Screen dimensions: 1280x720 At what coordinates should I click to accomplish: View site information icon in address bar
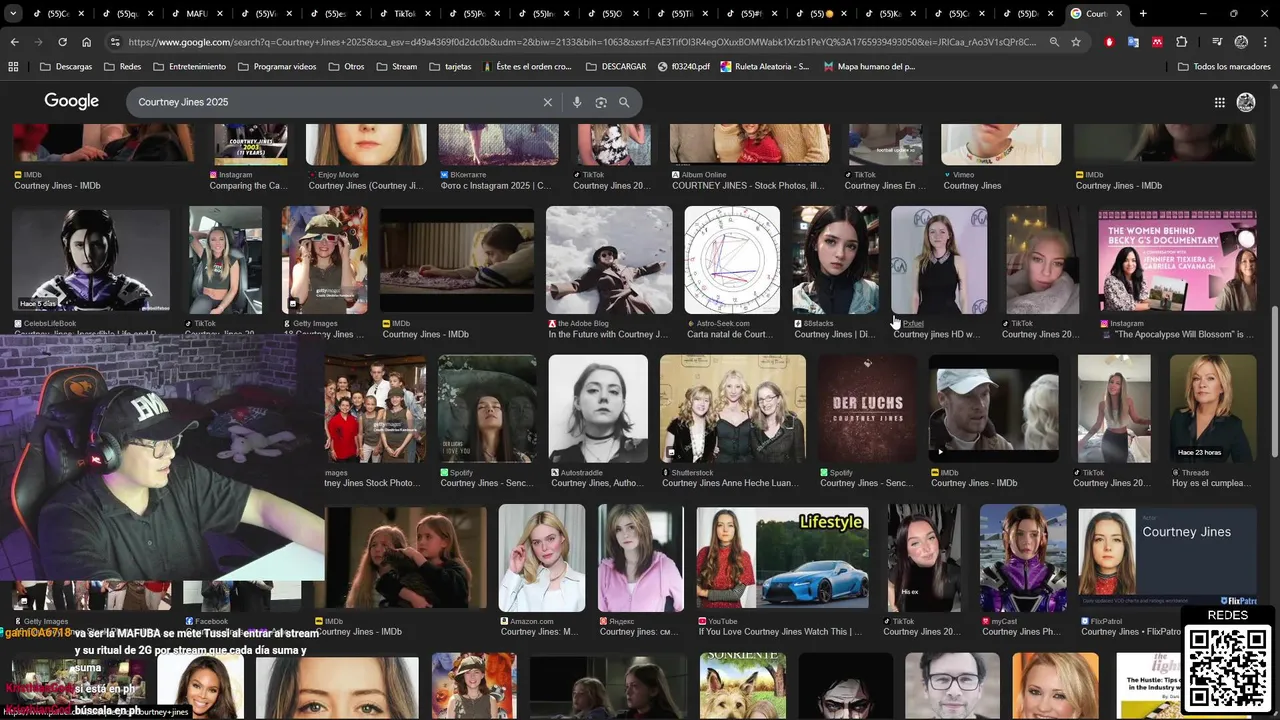[115, 42]
